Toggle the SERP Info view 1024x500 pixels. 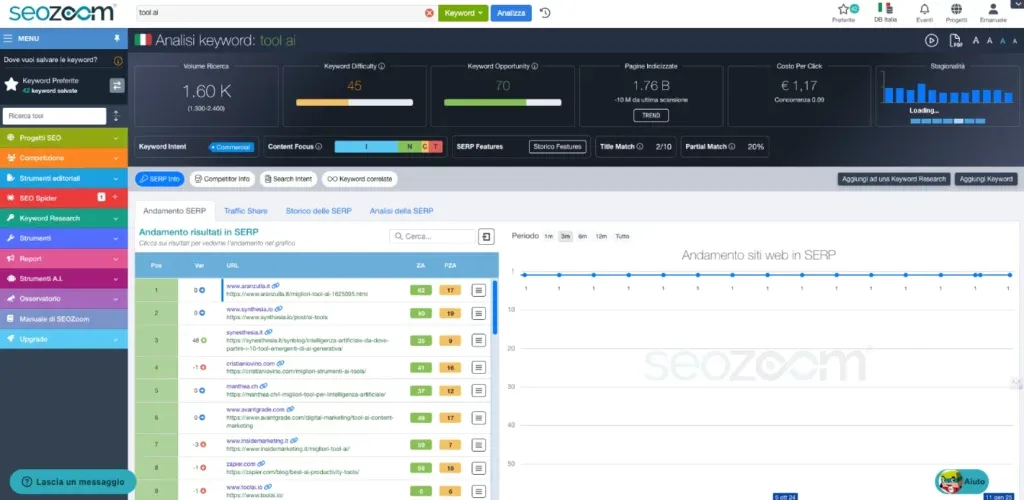point(160,179)
